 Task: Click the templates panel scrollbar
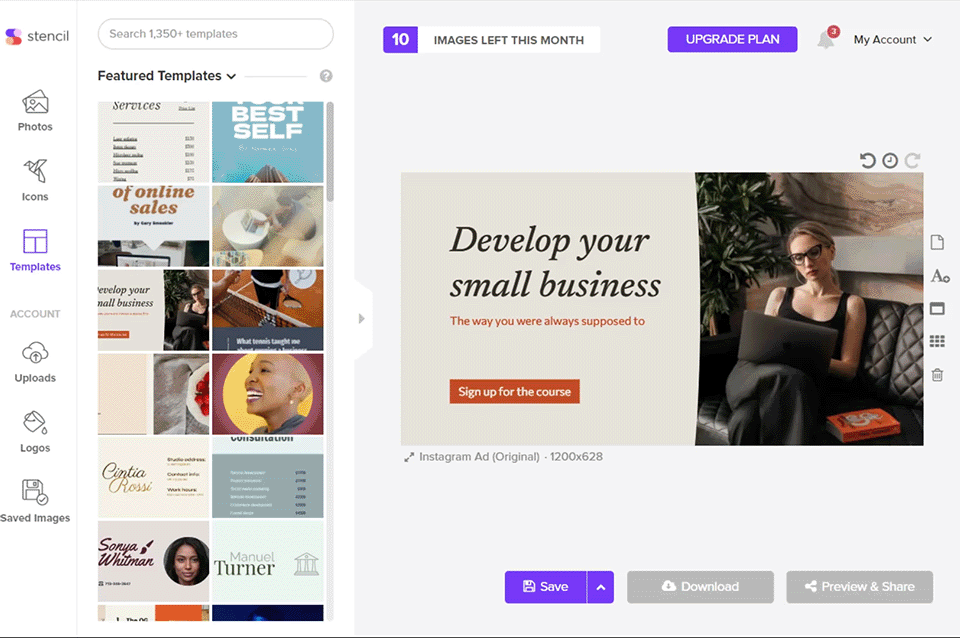click(330, 152)
